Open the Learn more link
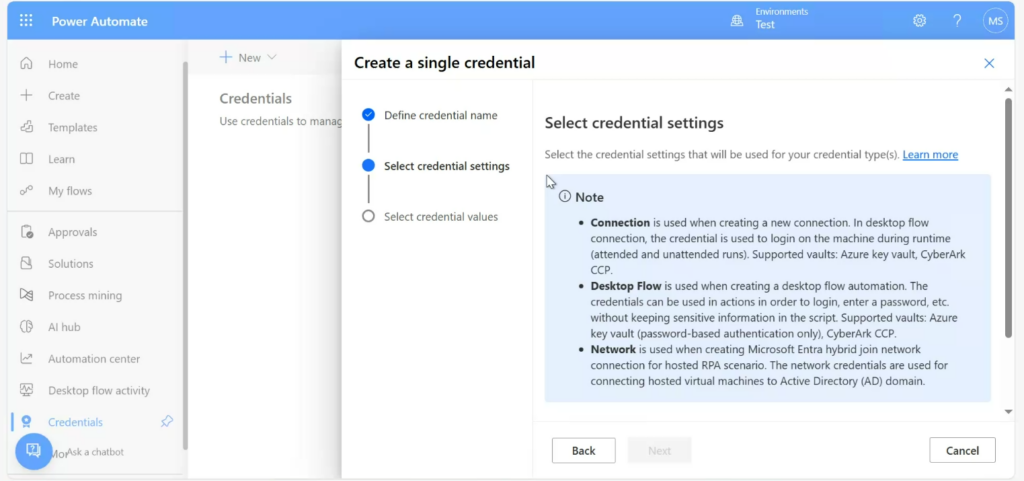 coord(930,155)
